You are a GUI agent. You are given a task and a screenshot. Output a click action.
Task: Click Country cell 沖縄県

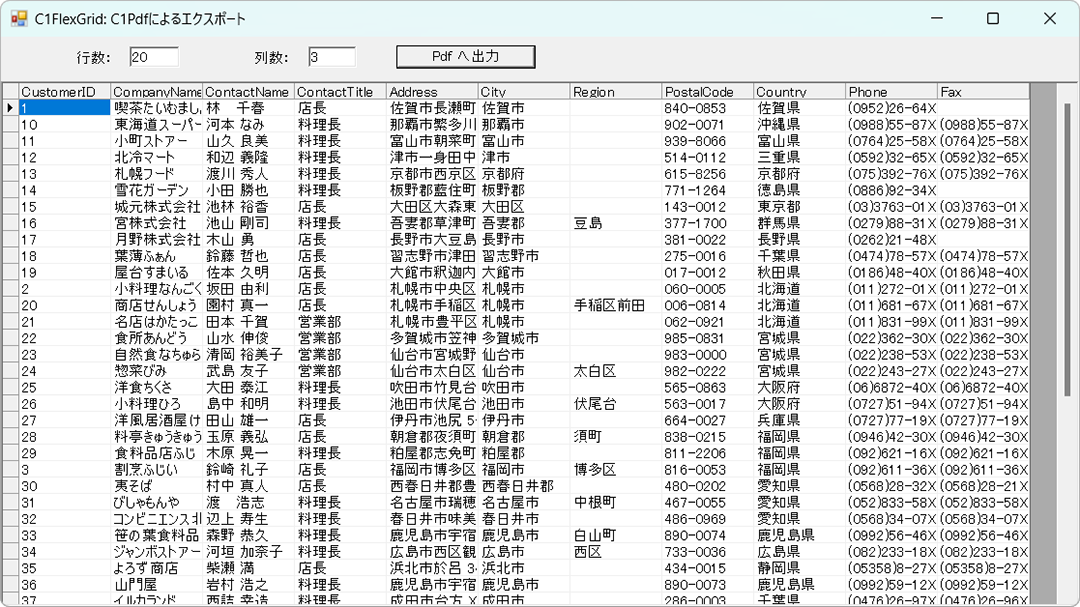click(x=800, y=125)
